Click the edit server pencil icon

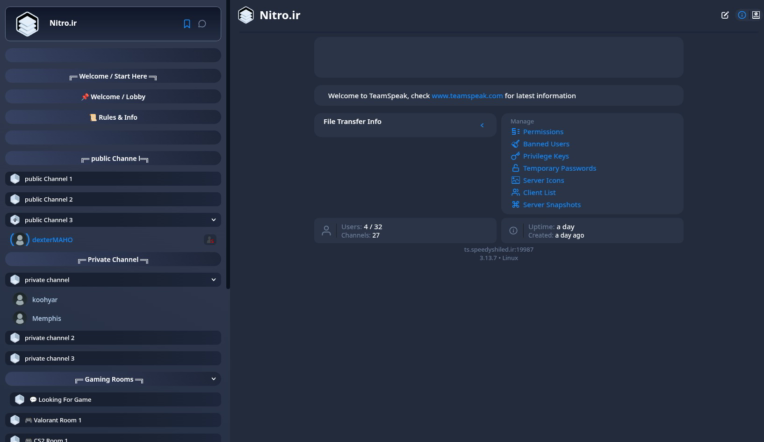tap(725, 15)
